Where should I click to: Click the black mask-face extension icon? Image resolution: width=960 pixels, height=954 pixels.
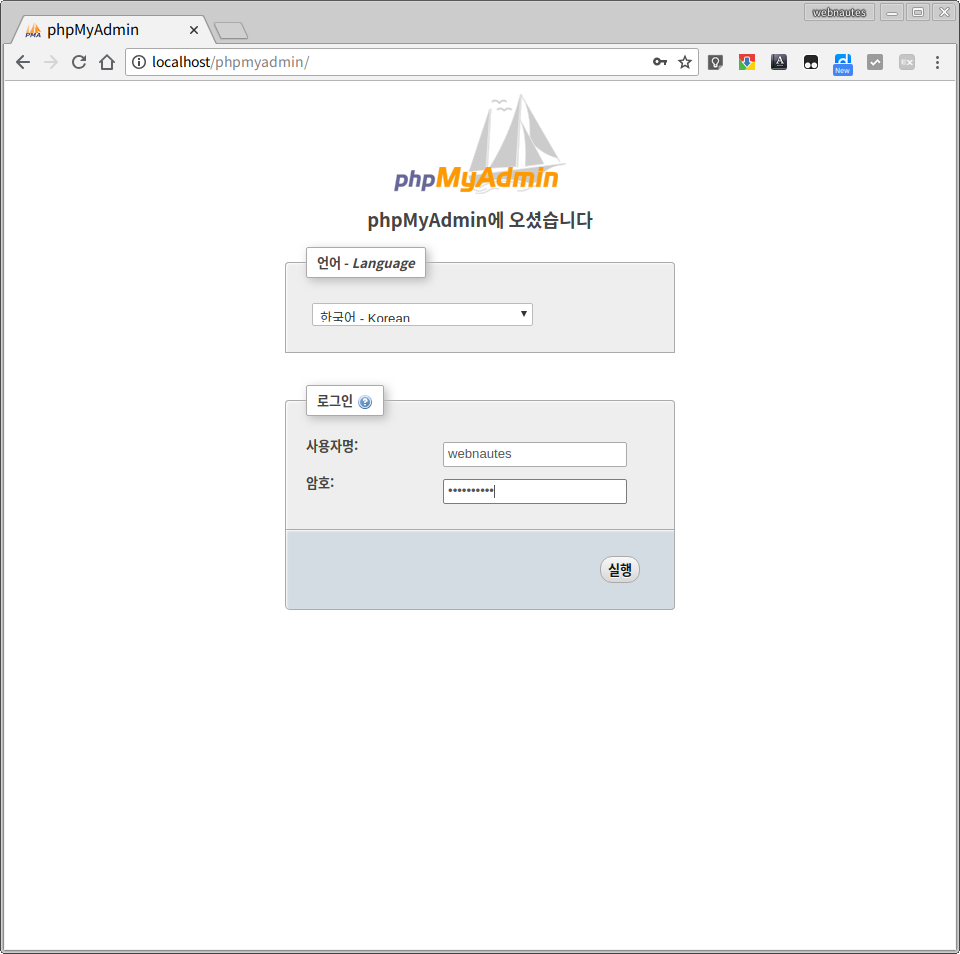coord(811,62)
